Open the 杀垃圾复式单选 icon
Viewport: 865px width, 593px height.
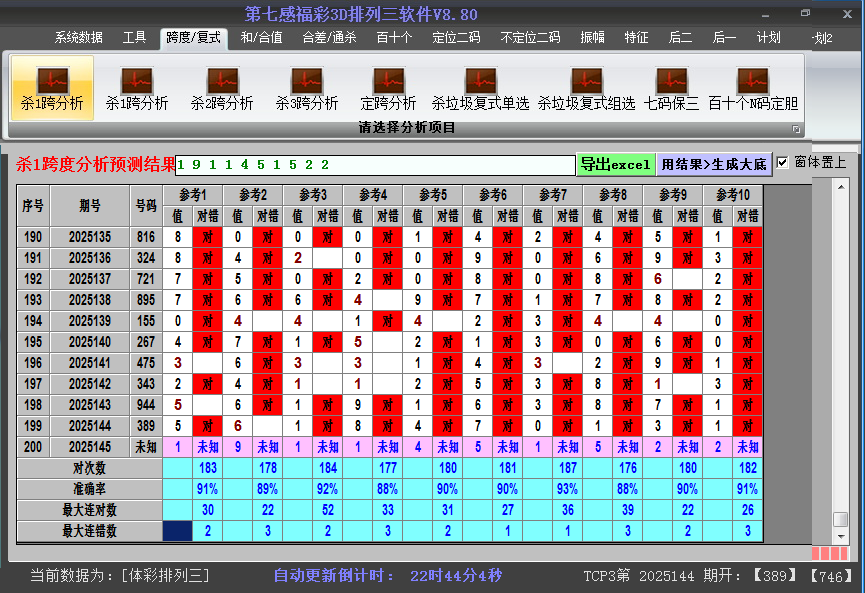pos(480,88)
